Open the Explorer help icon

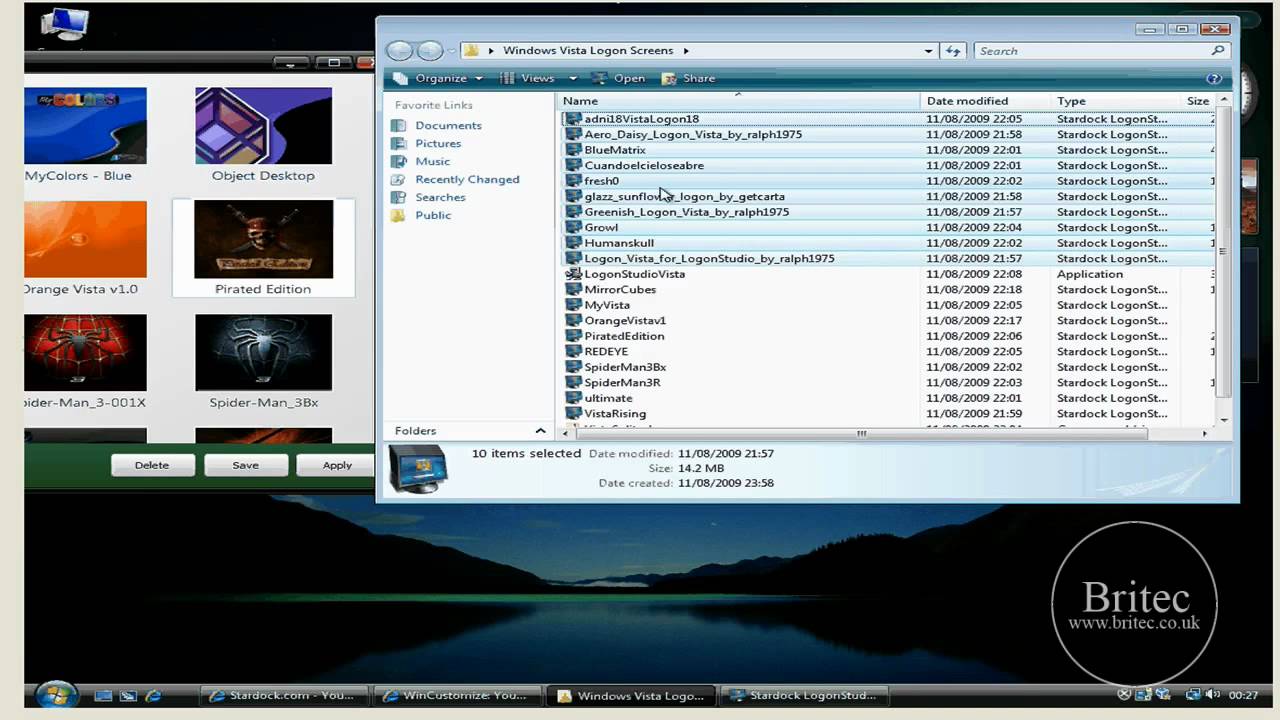pyautogui.click(x=1214, y=78)
